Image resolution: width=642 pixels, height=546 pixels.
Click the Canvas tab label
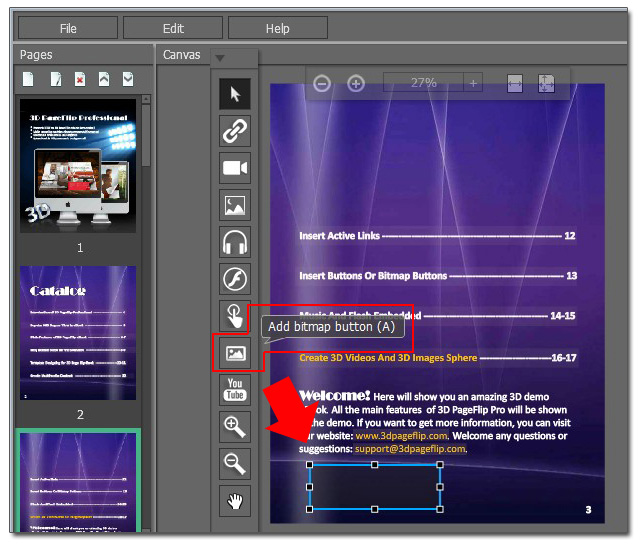[181, 55]
